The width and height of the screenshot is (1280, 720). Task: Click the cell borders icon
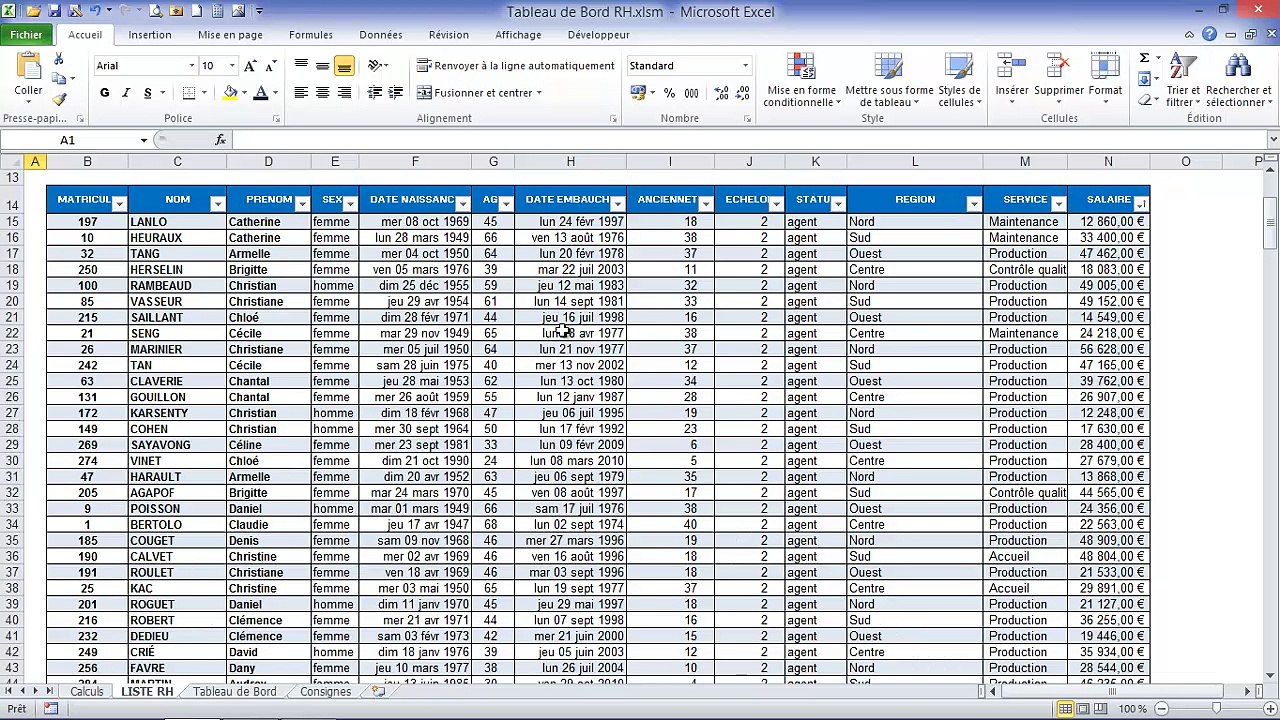(188, 93)
